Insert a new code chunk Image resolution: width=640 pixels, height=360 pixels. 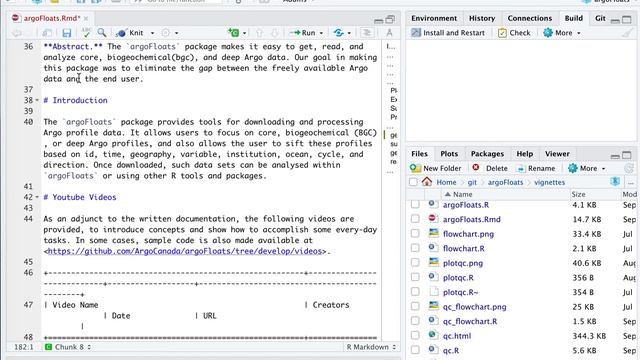tap(234, 33)
